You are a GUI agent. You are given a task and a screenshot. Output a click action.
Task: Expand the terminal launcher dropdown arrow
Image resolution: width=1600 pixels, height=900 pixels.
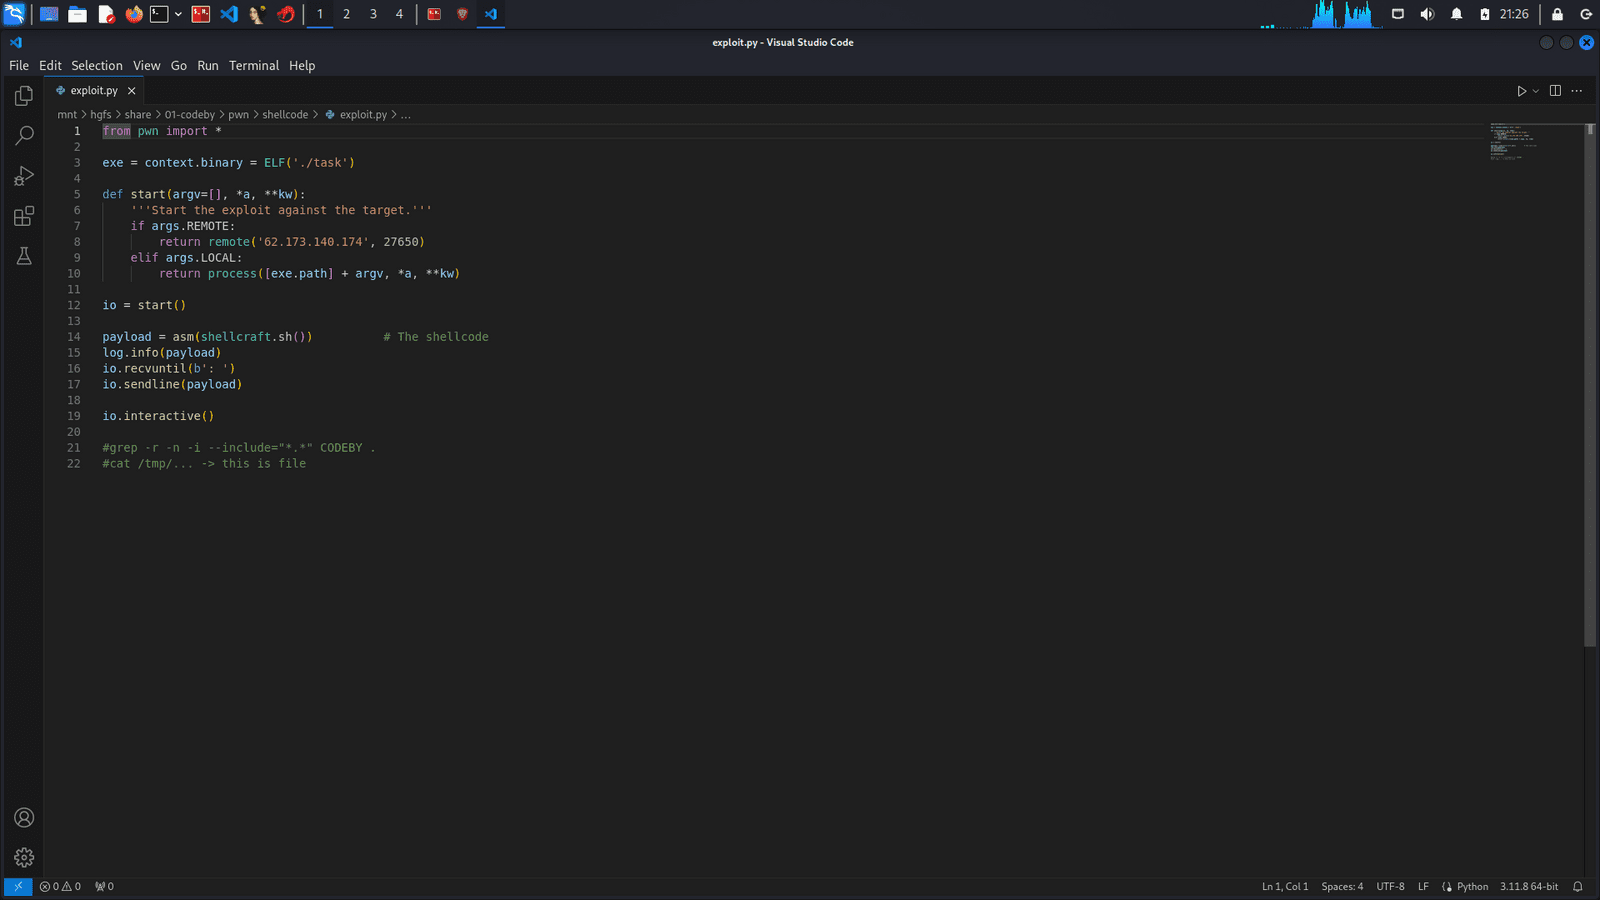point(178,14)
